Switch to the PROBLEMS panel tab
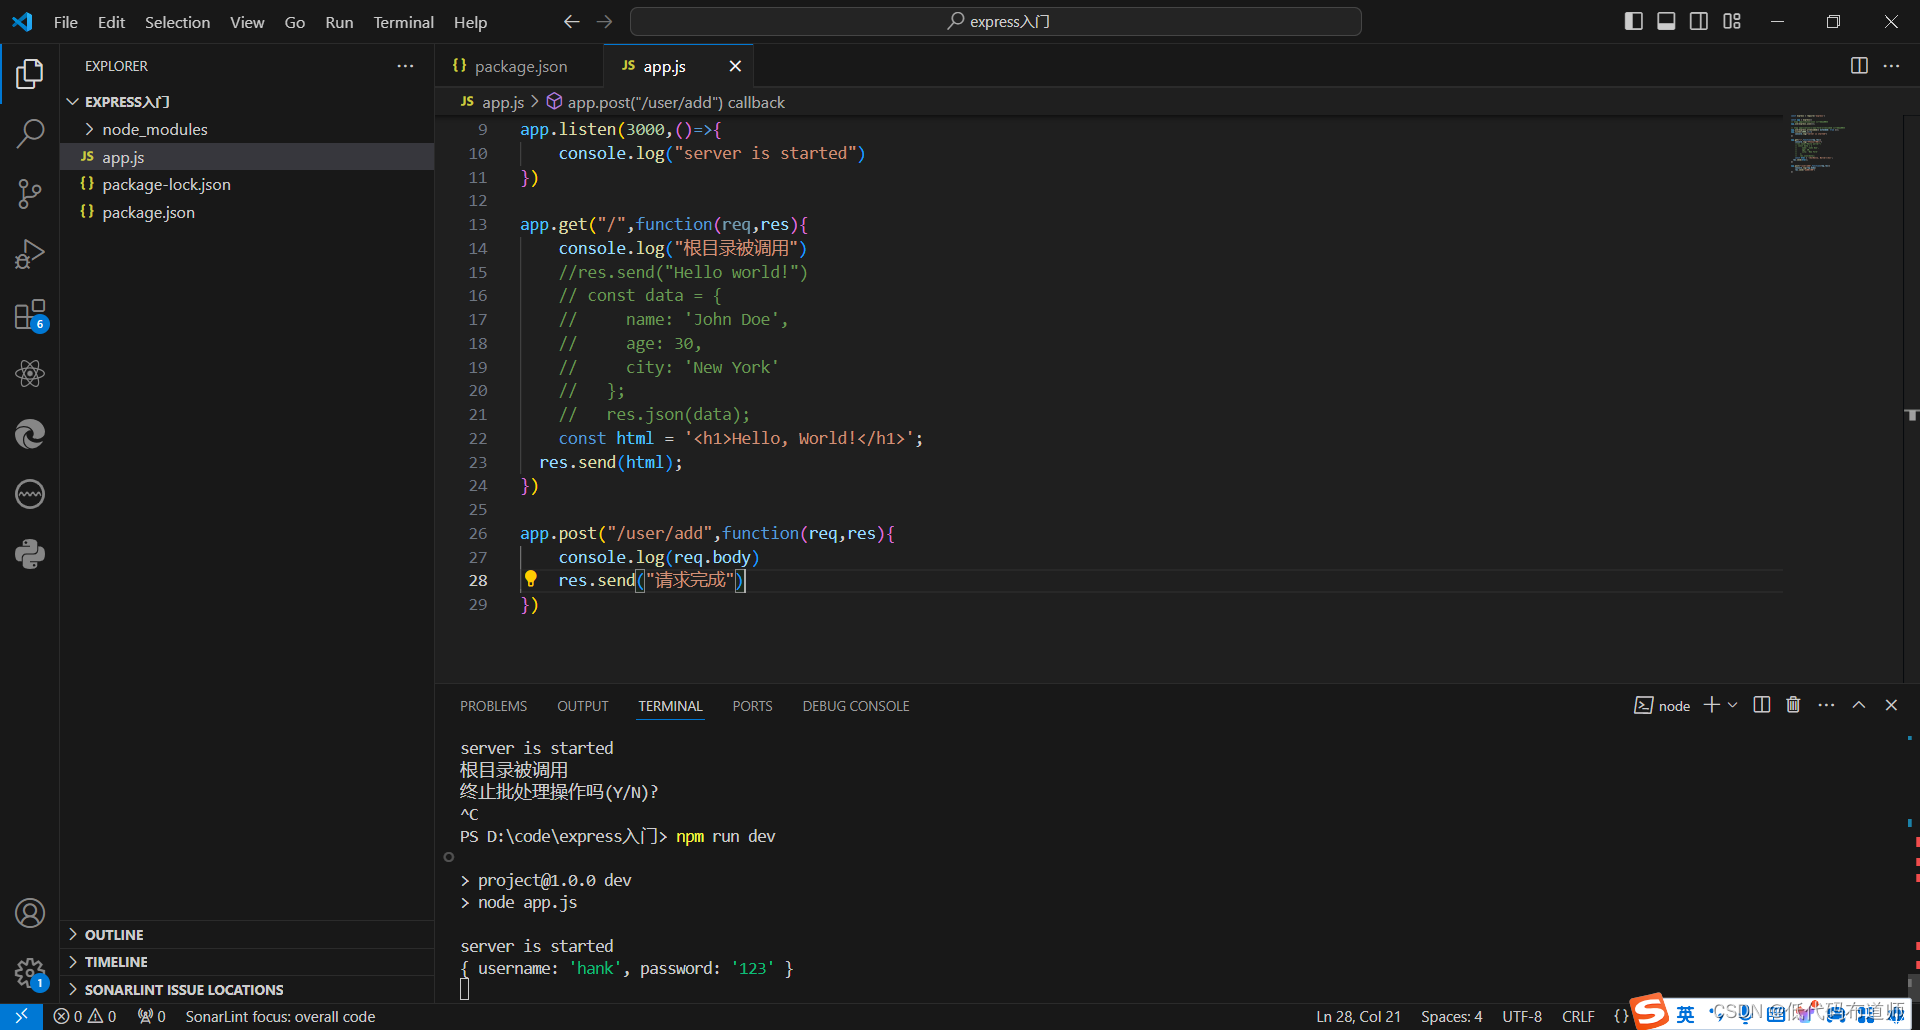 [493, 706]
